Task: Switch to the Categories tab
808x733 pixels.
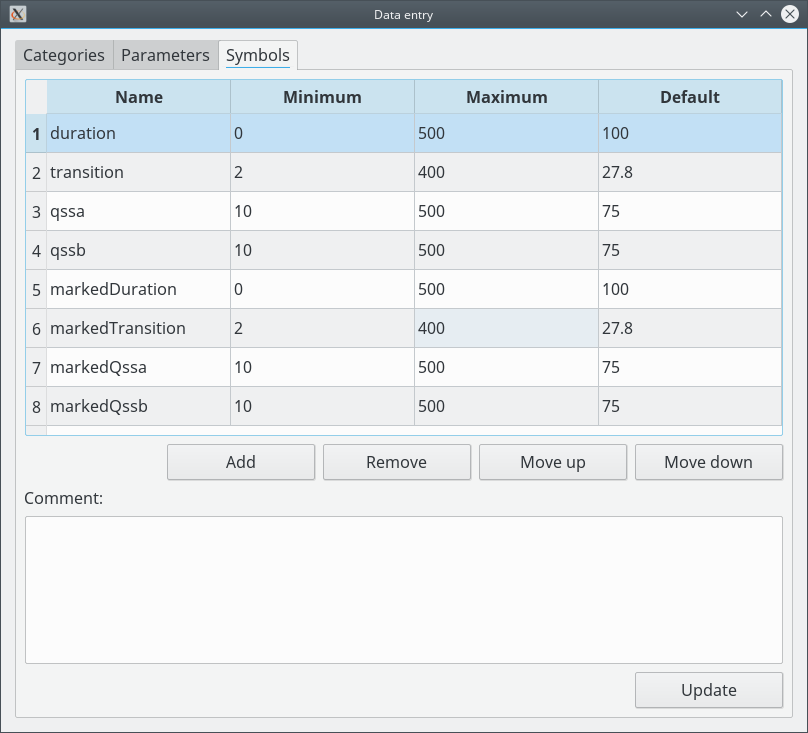Action: pos(64,55)
